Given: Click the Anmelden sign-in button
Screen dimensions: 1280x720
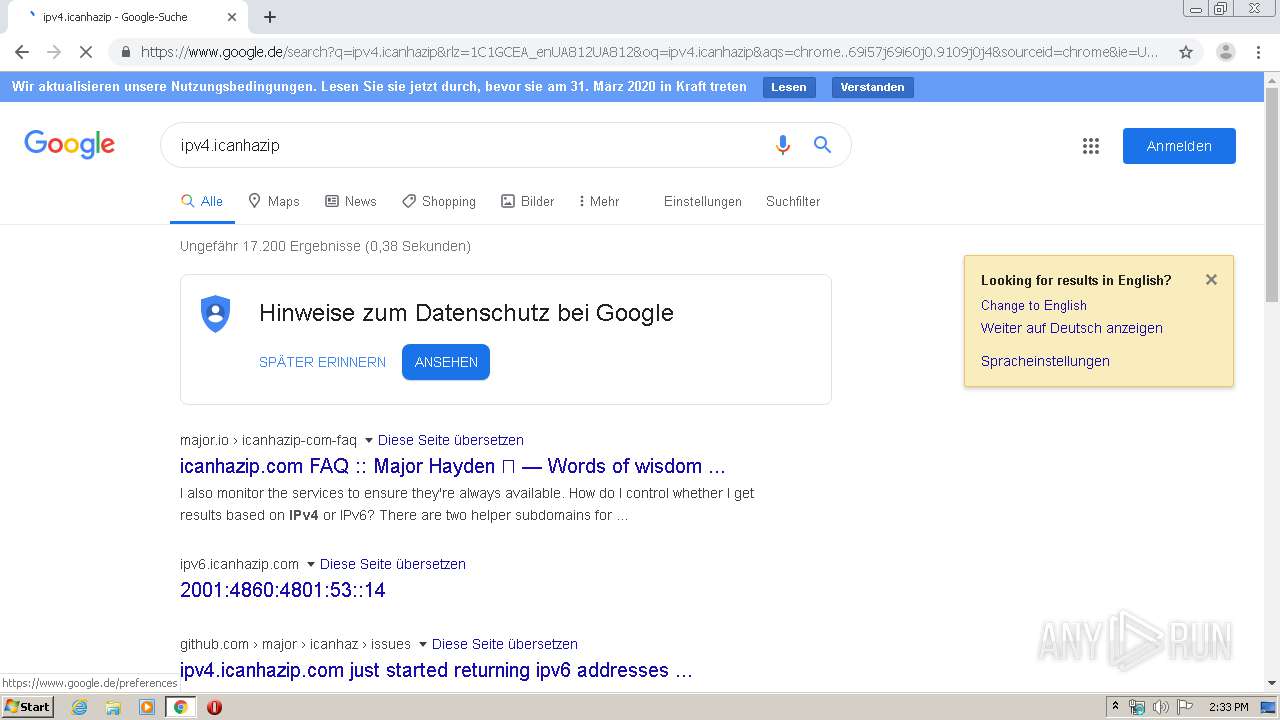Looking at the screenshot, I should click(x=1179, y=146).
